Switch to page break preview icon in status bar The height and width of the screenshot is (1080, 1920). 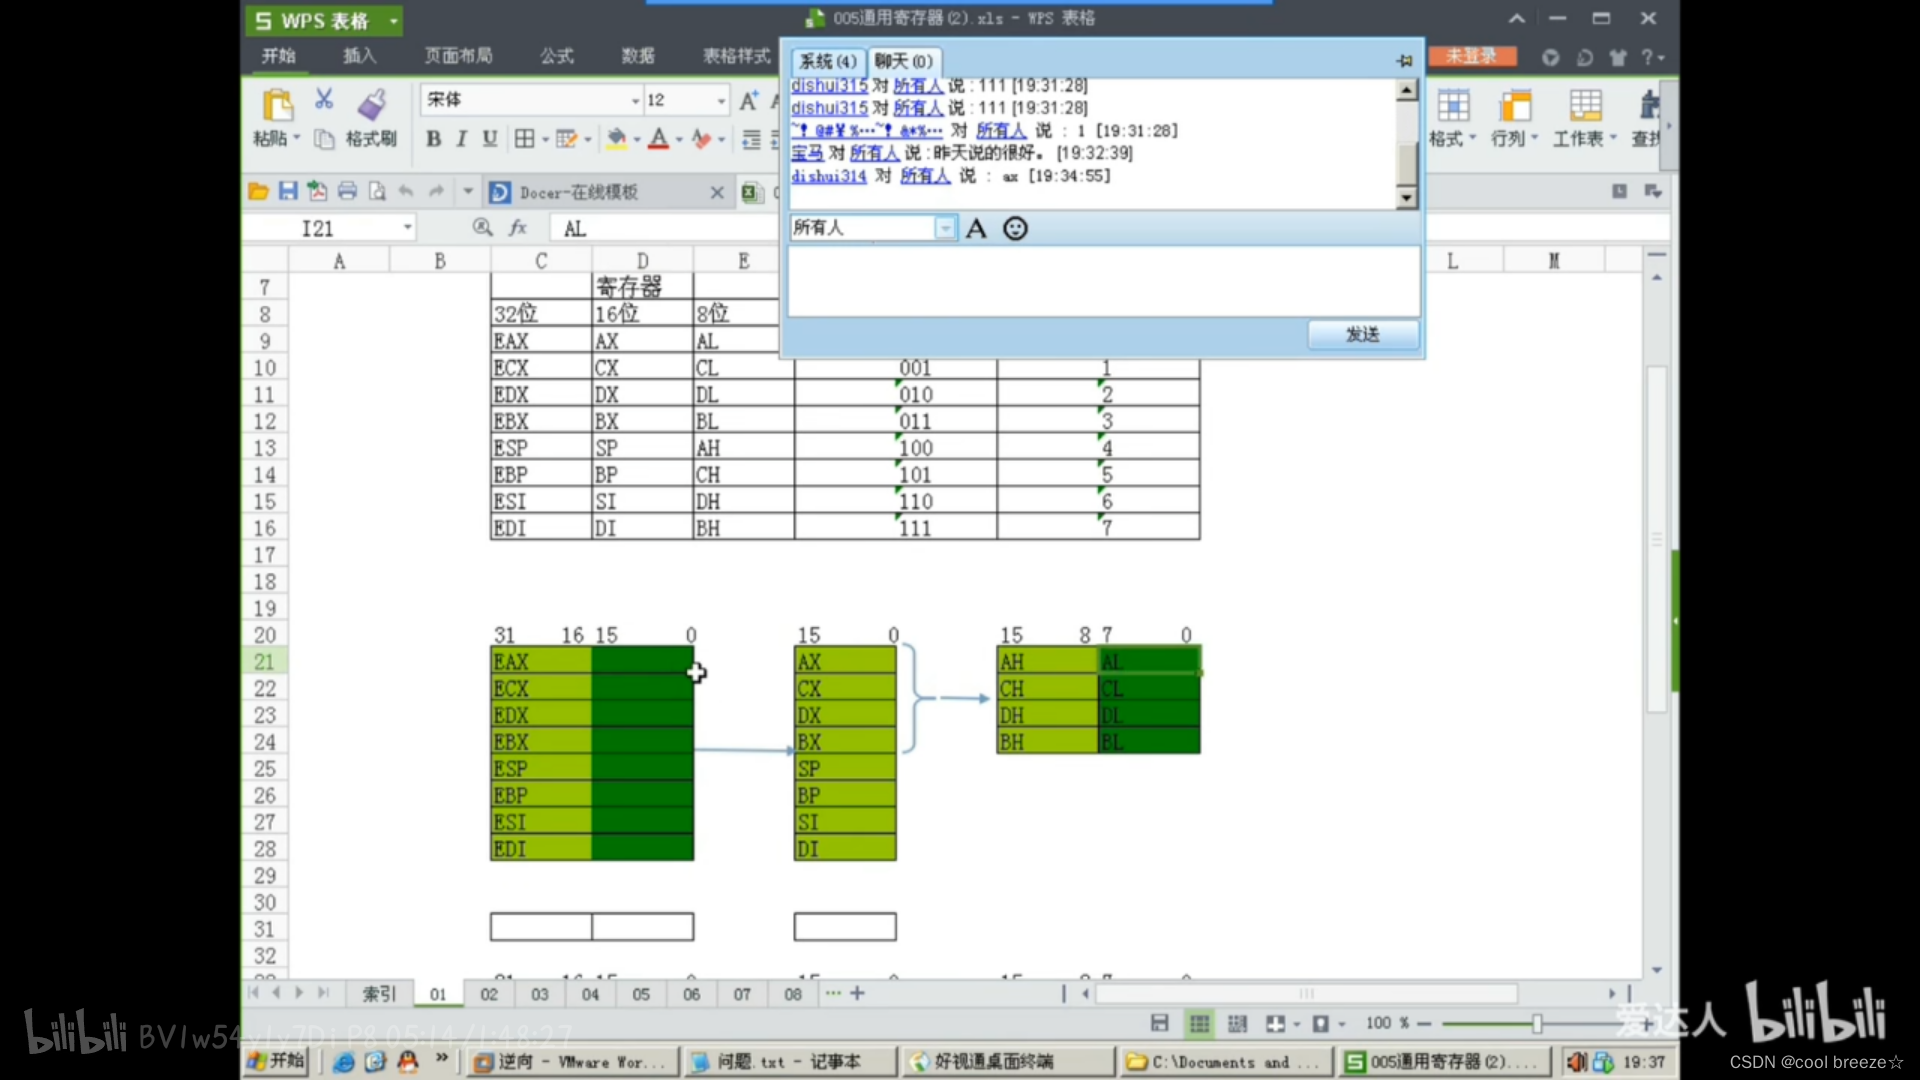1237,1023
